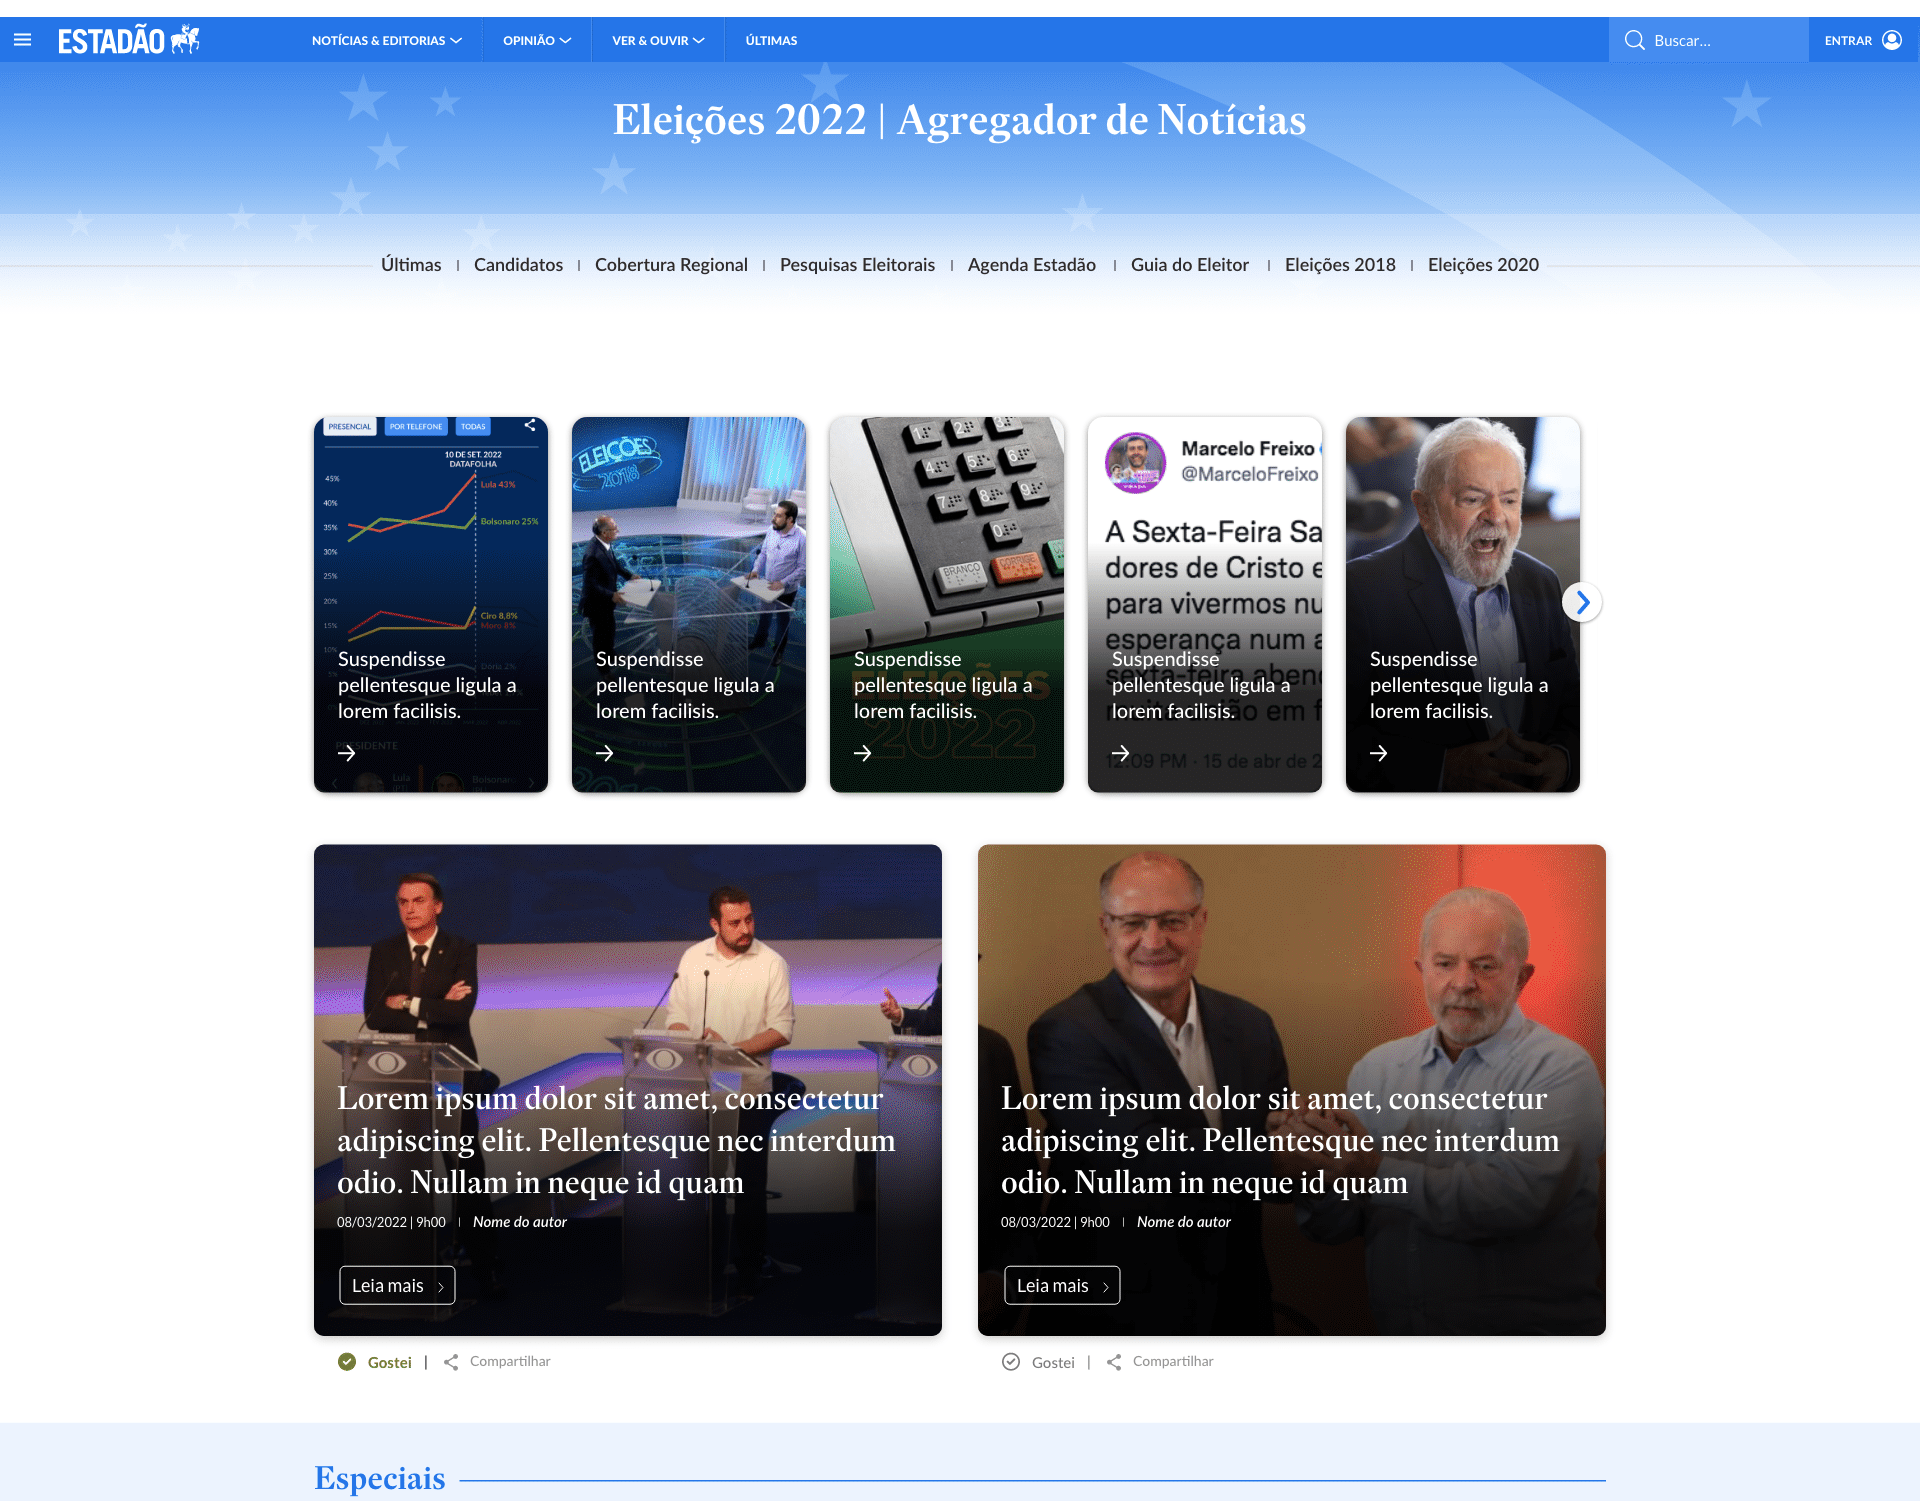
Task: Click Alckmin-Lula article headline text
Action: point(1280,1140)
